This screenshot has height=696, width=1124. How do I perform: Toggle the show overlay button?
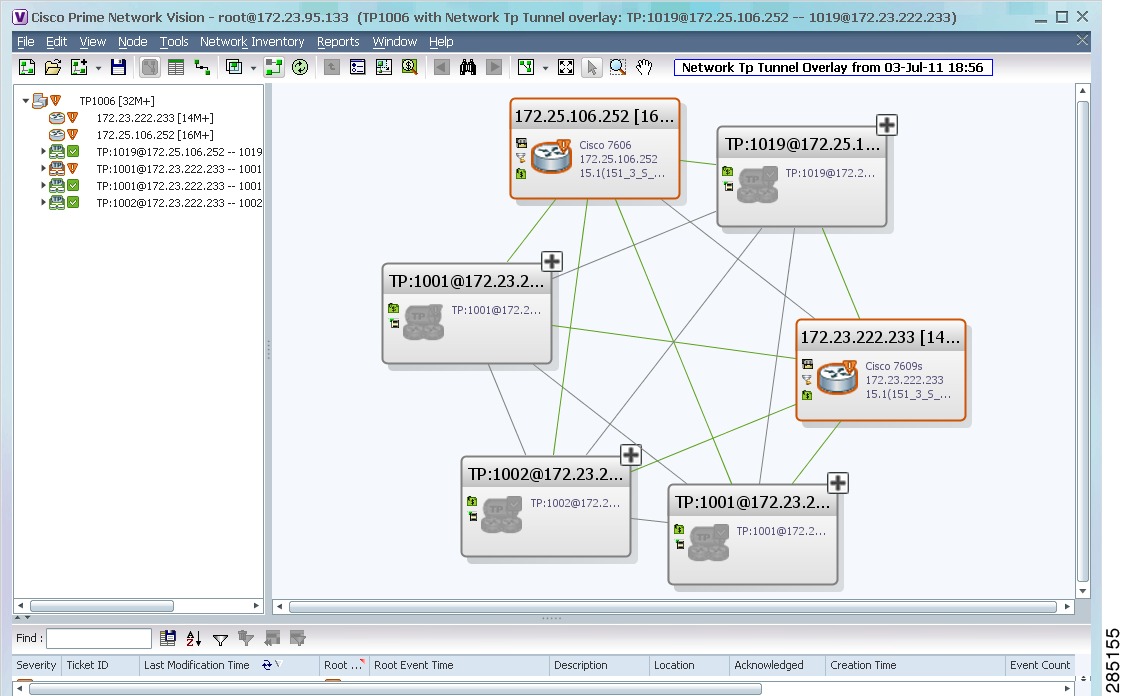273,67
